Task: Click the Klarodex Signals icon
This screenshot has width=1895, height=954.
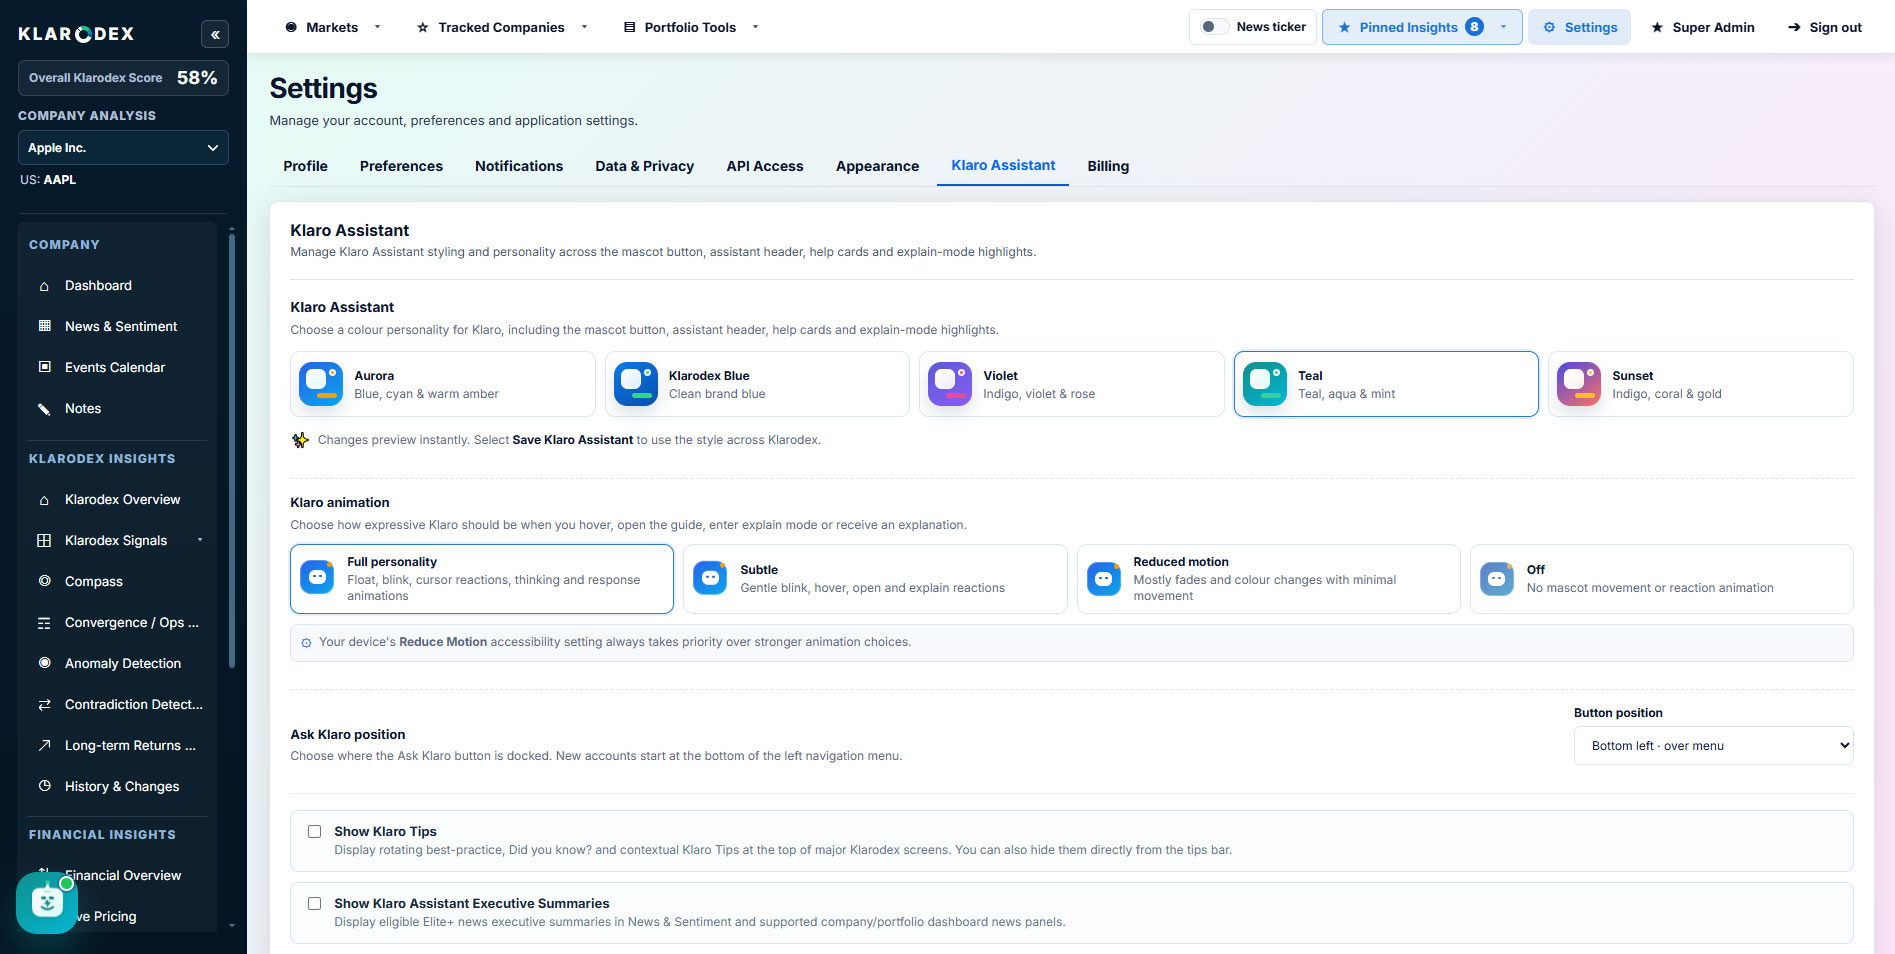Action: click(44, 540)
